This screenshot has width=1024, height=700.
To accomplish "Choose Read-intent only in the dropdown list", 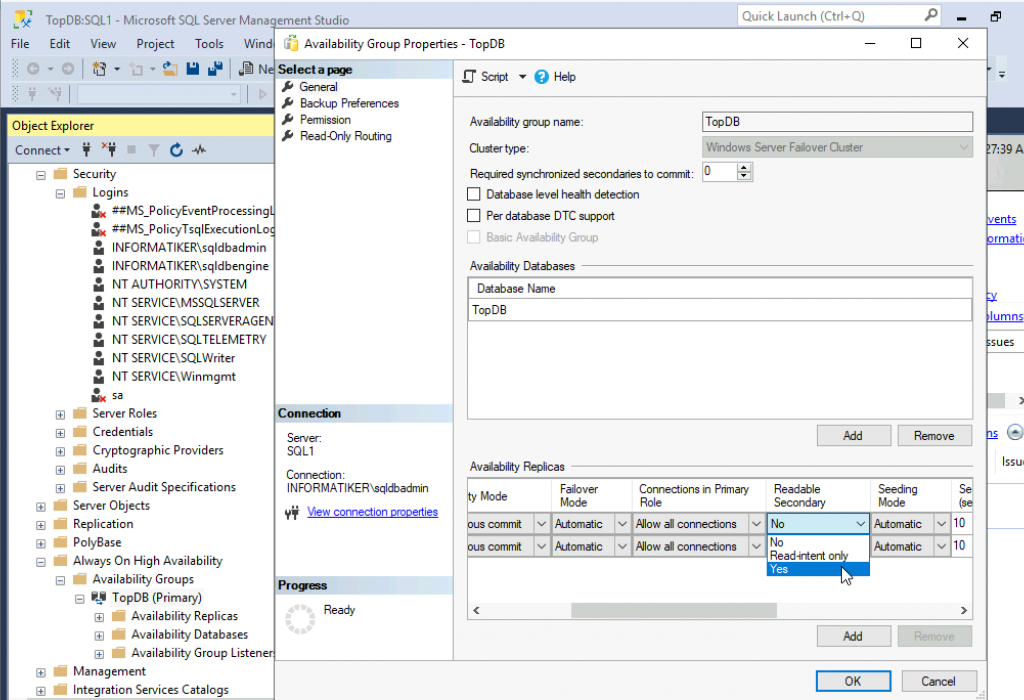I will pos(818,556).
